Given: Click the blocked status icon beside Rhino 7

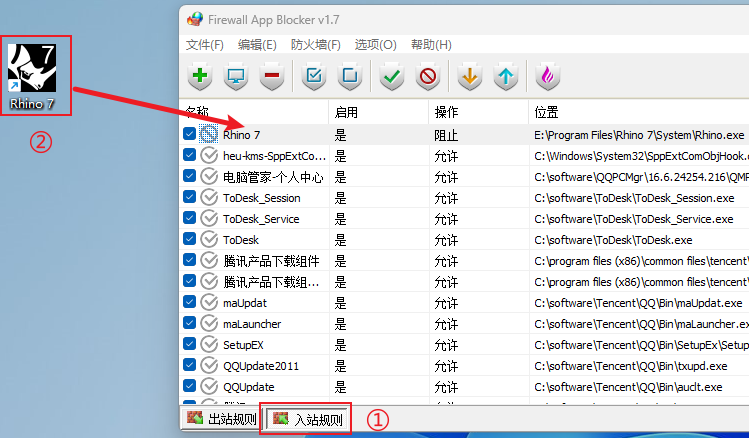Looking at the screenshot, I should point(209,134).
